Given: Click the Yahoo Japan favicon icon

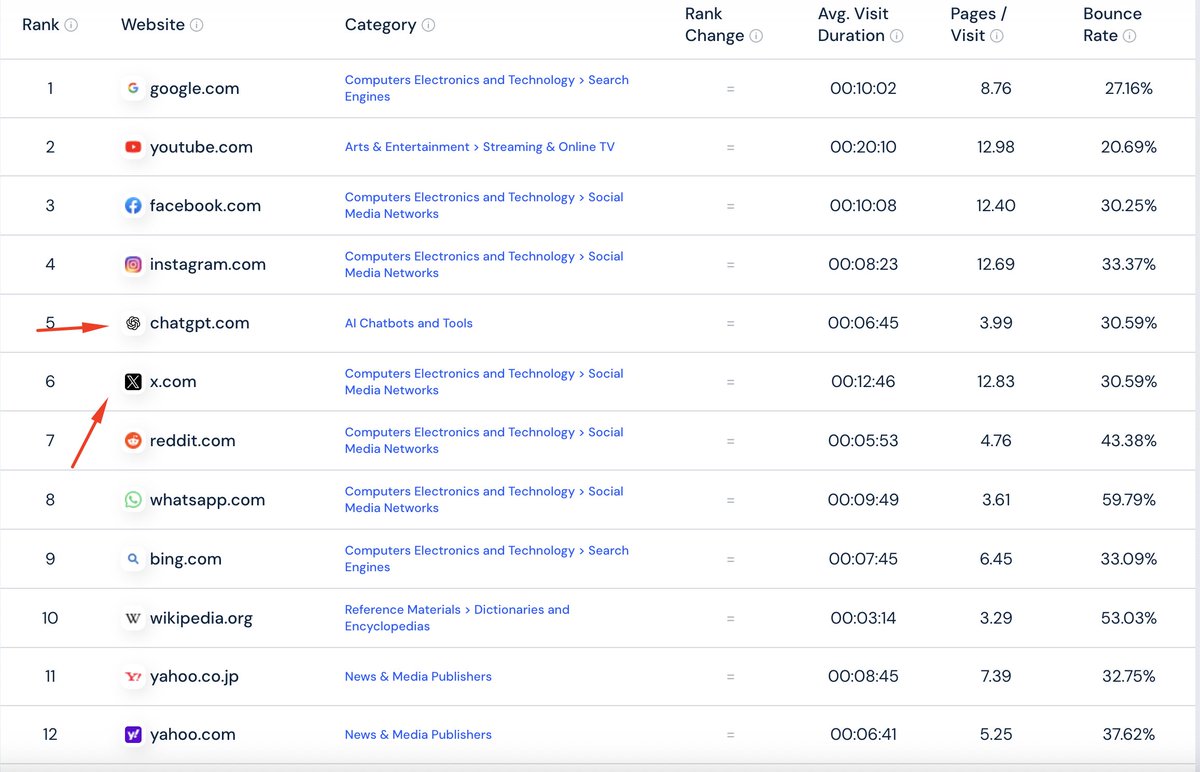Looking at the screenshot, I should [x=133, y=676].
